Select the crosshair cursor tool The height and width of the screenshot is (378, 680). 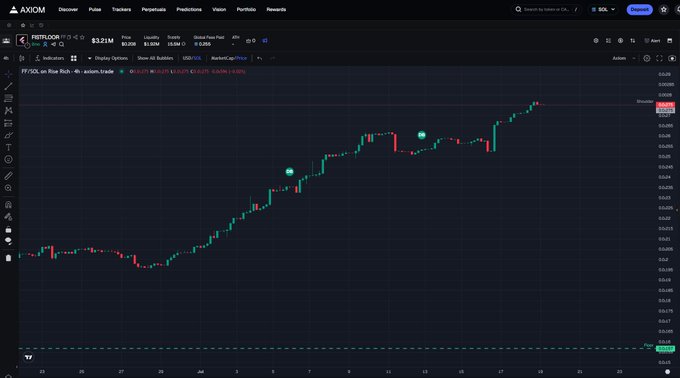(8, 74)
